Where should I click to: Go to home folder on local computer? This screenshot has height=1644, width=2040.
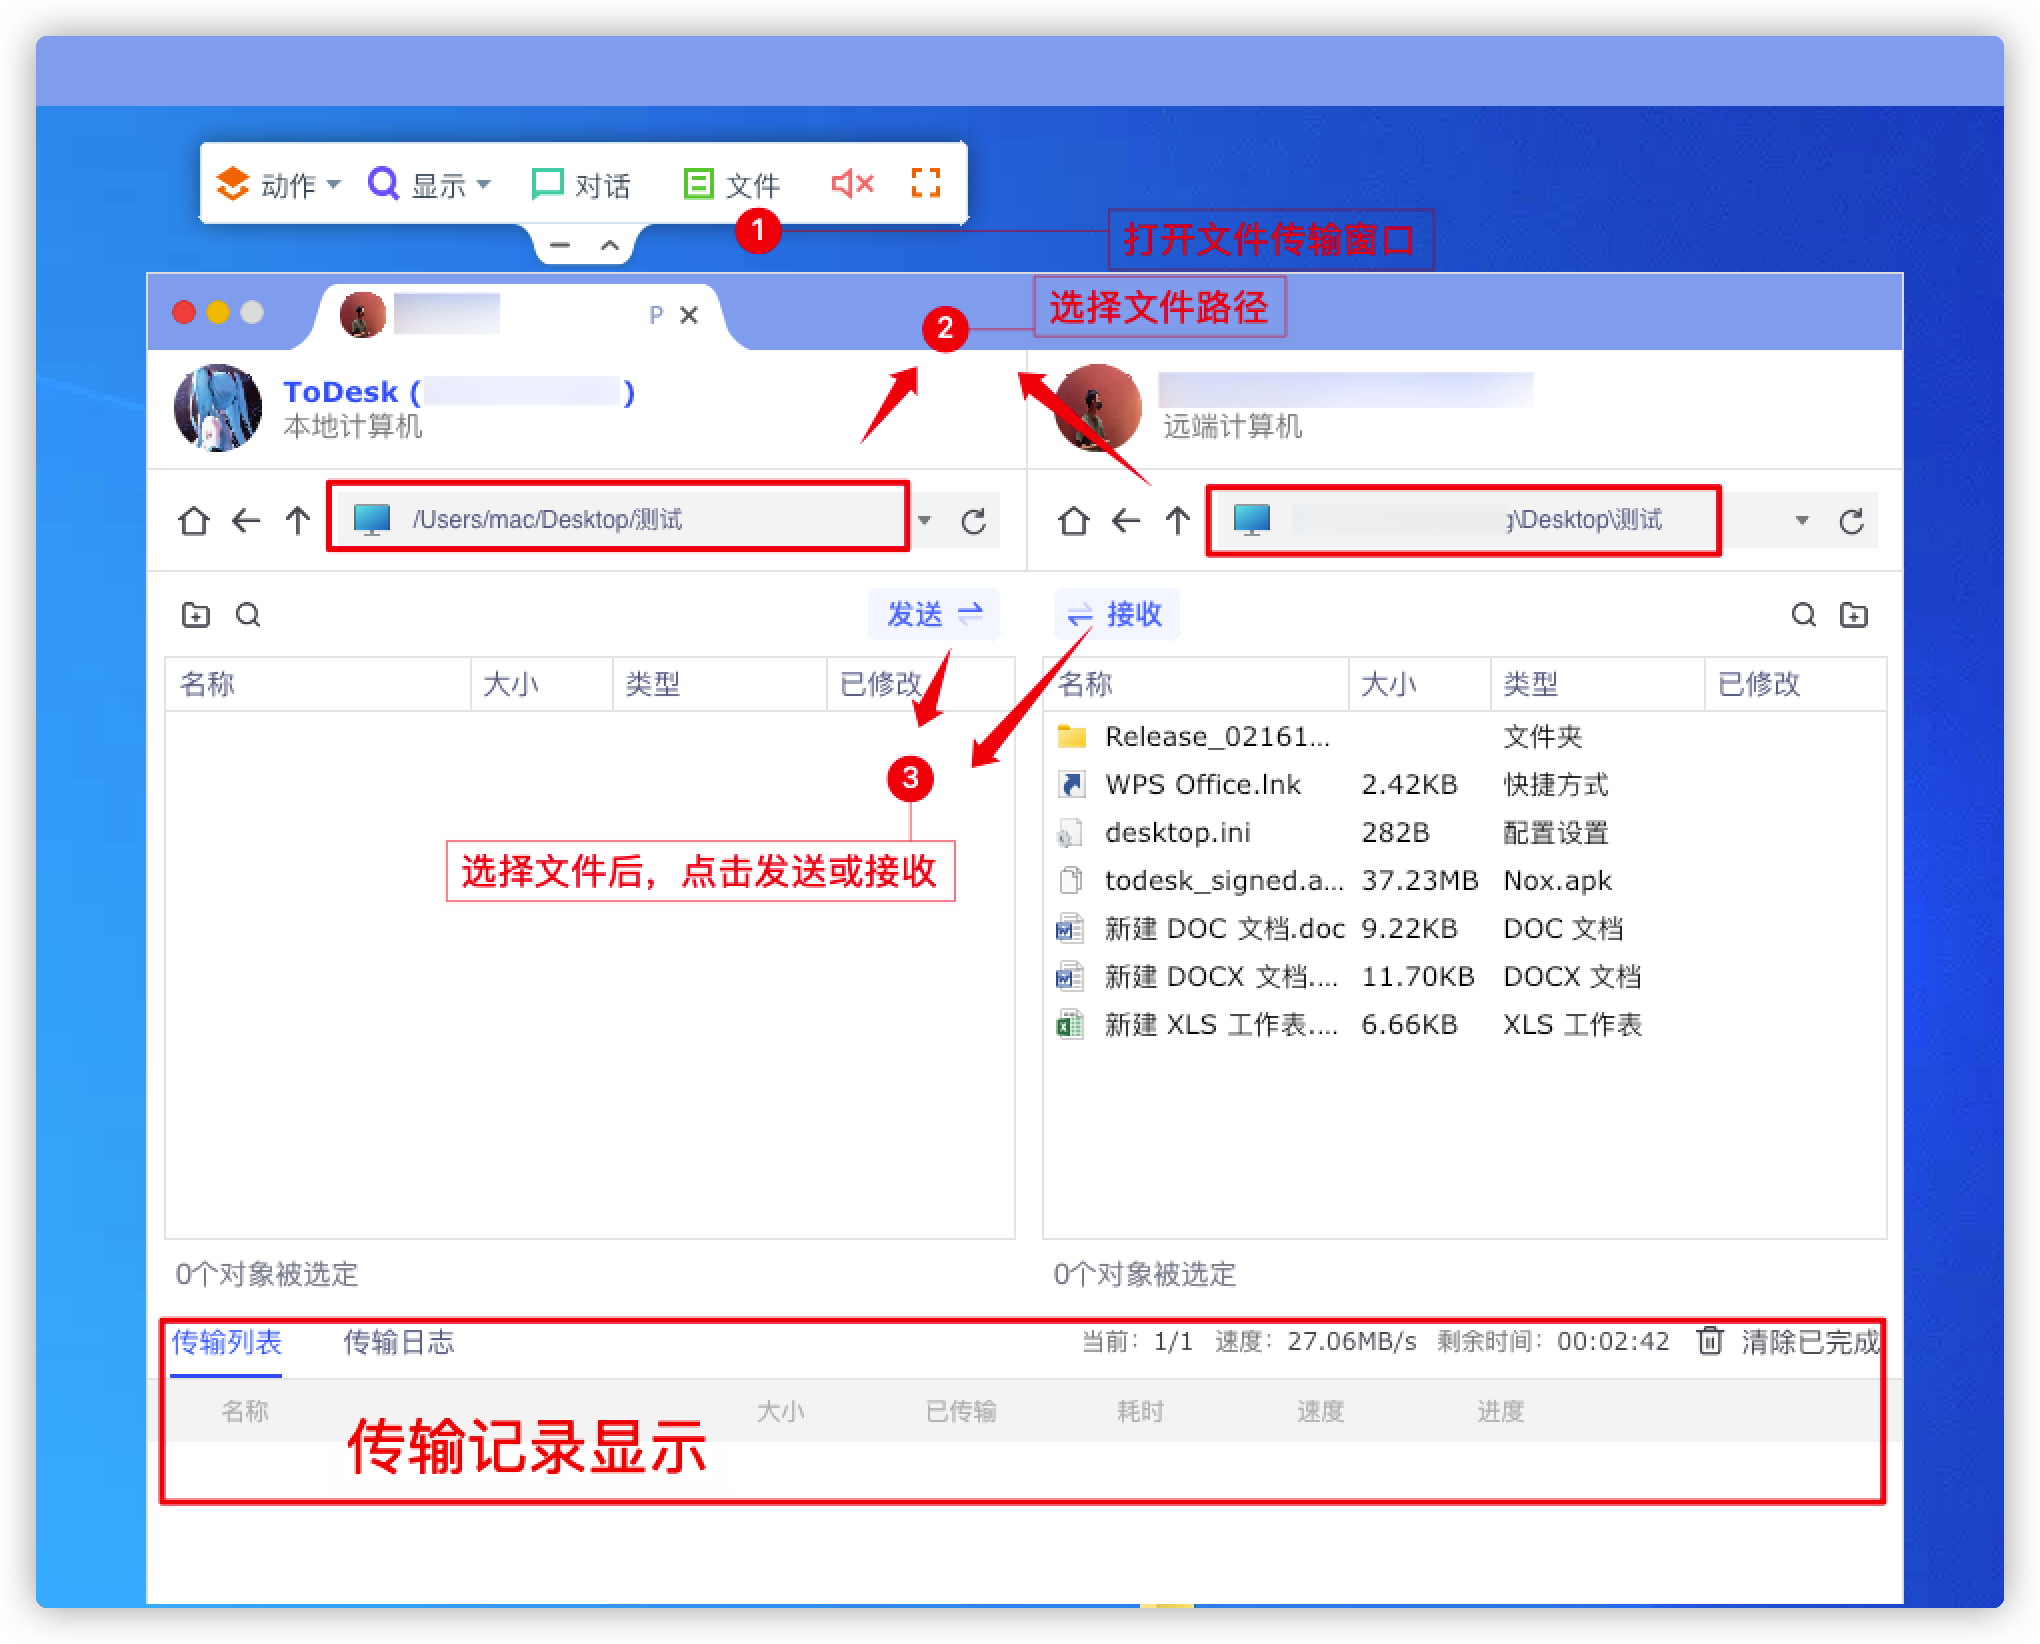tap(193, 521)
